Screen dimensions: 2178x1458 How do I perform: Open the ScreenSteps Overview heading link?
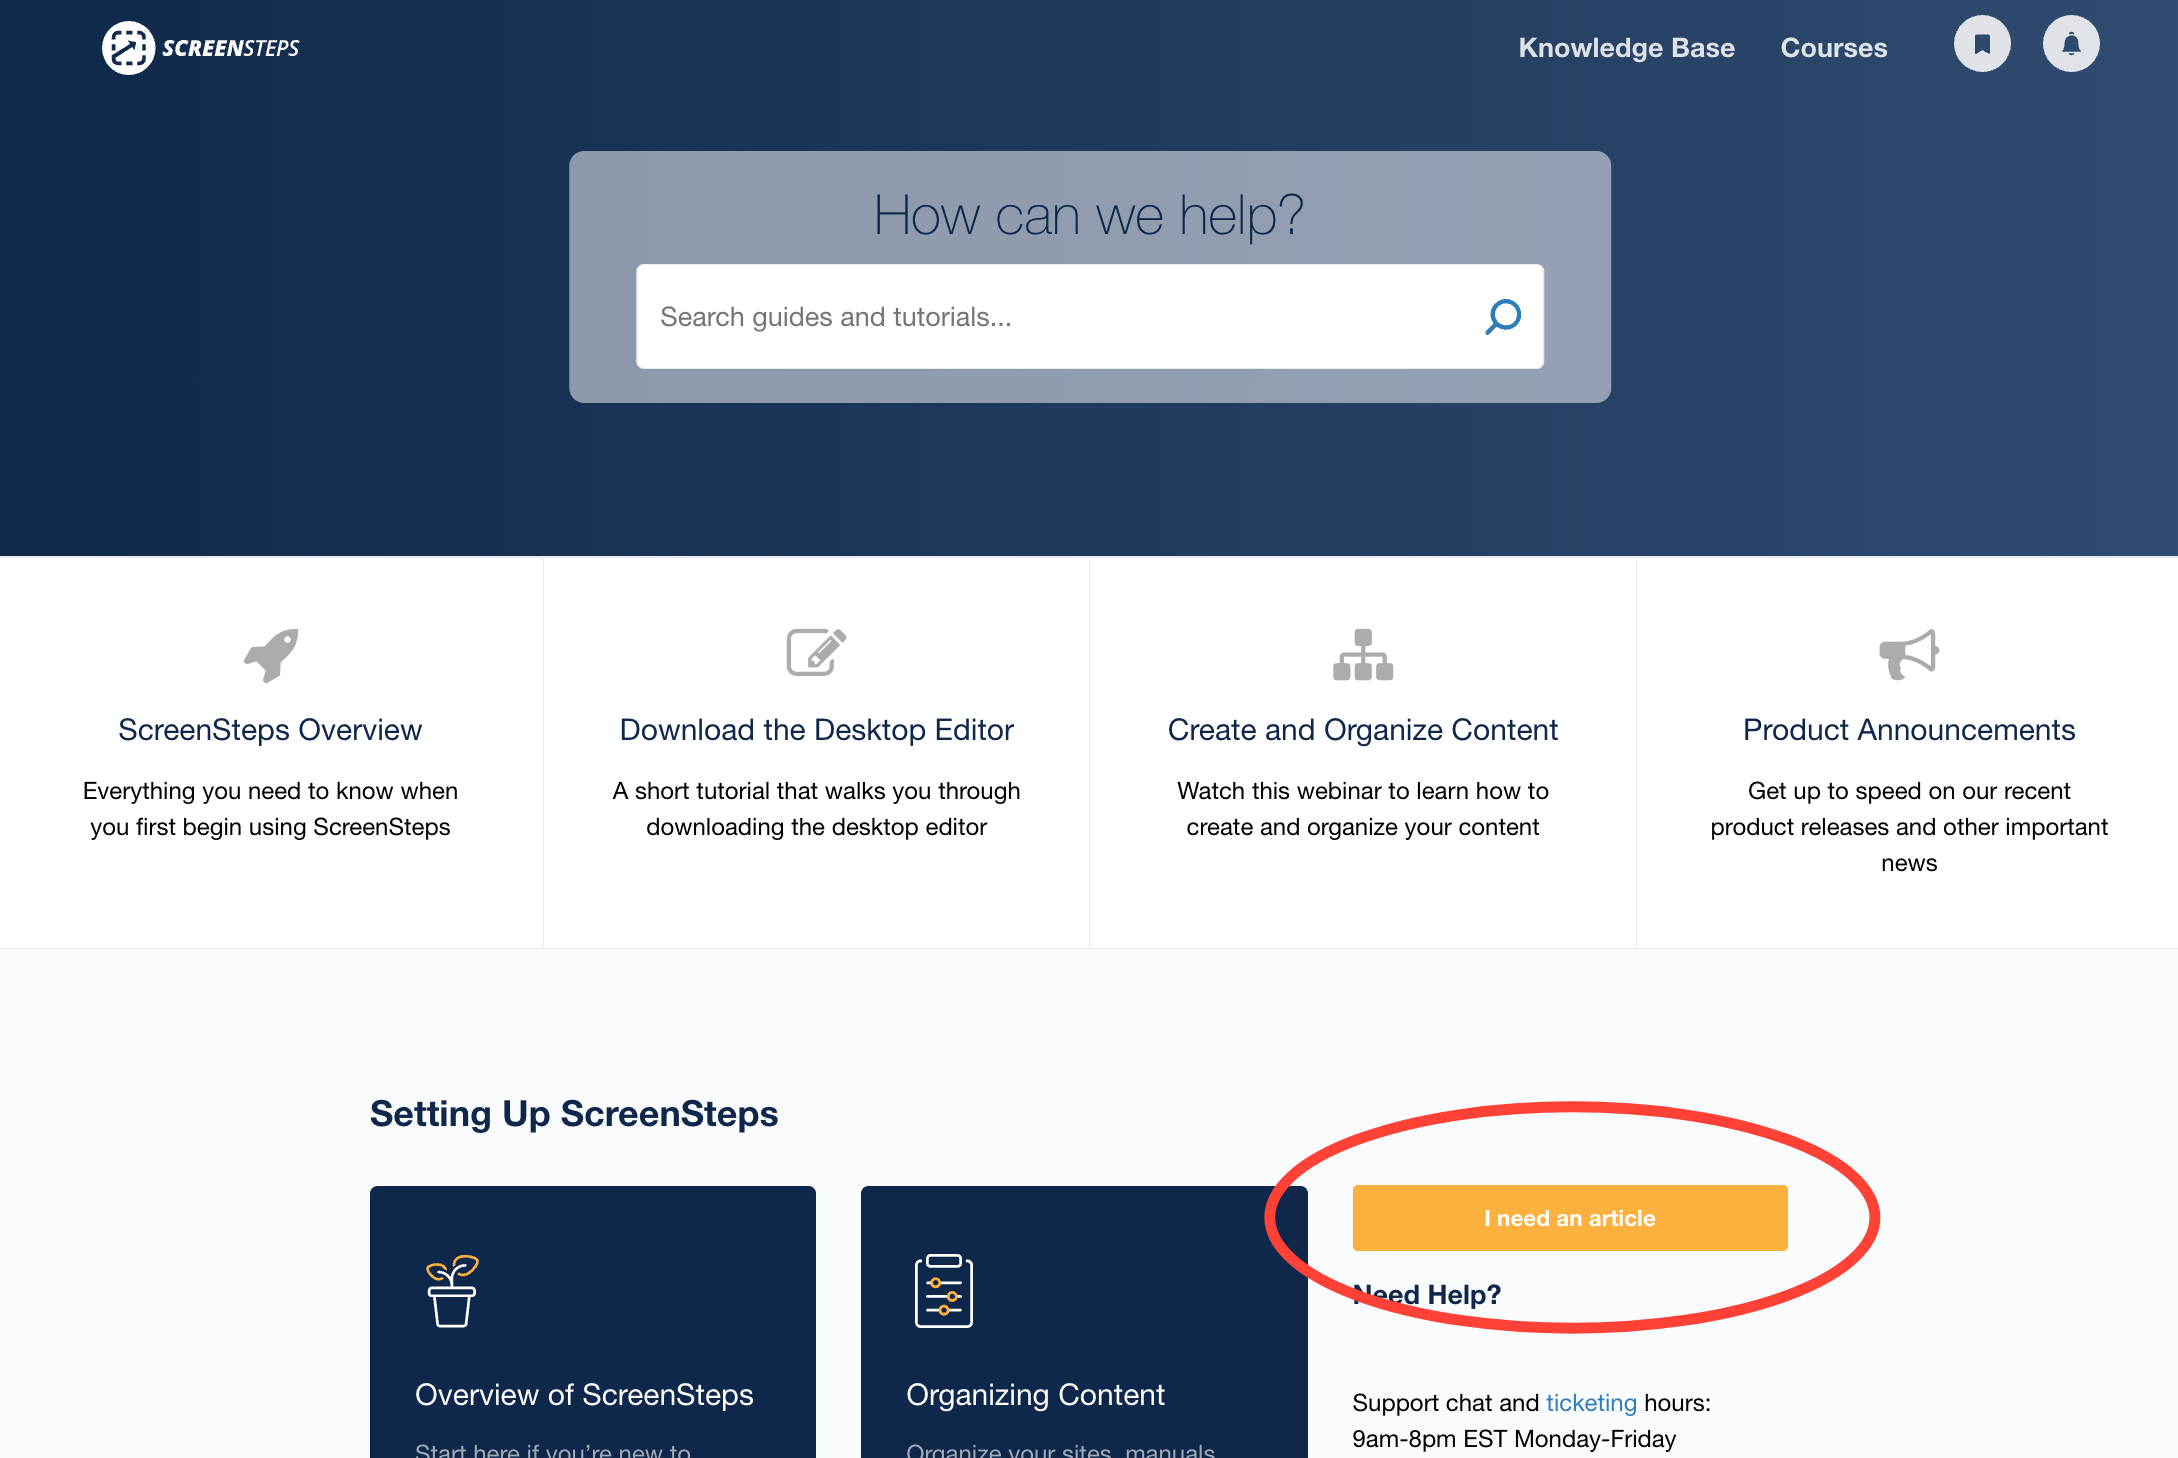click(x=270, y=730)
